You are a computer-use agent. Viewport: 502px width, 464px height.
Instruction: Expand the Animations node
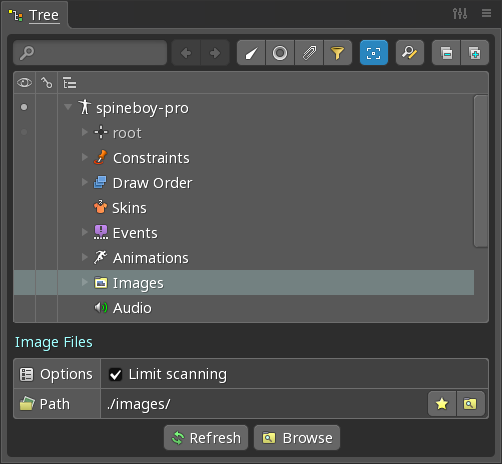click(85, 257)
